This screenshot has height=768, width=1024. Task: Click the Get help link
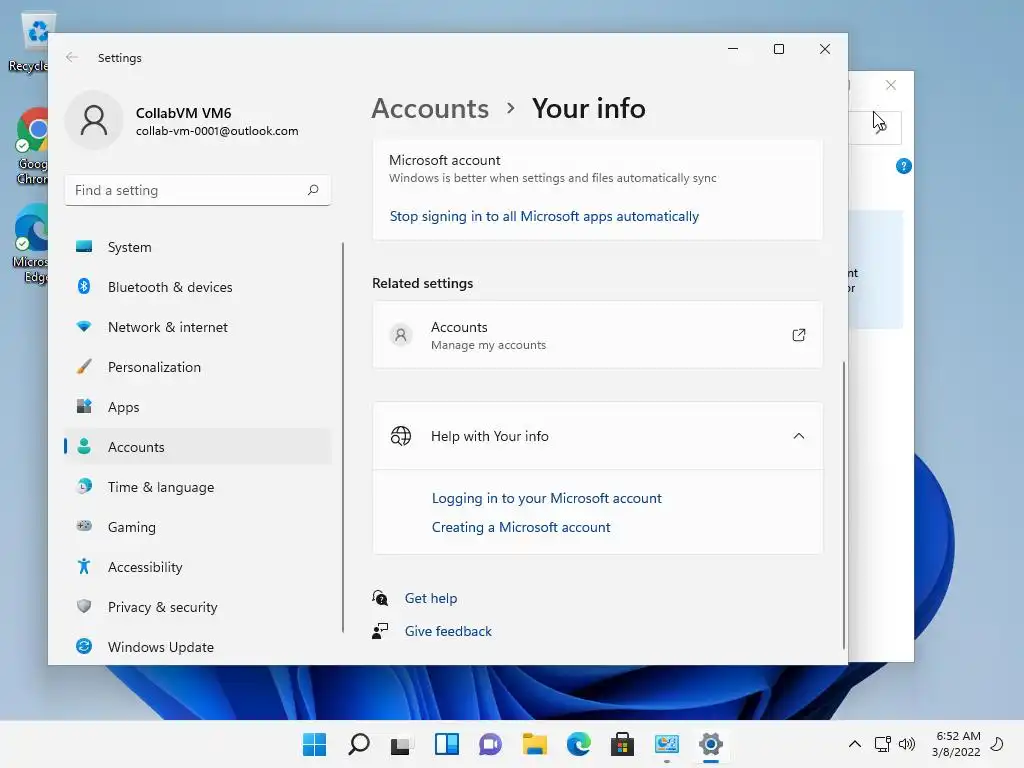pos(431,598)
